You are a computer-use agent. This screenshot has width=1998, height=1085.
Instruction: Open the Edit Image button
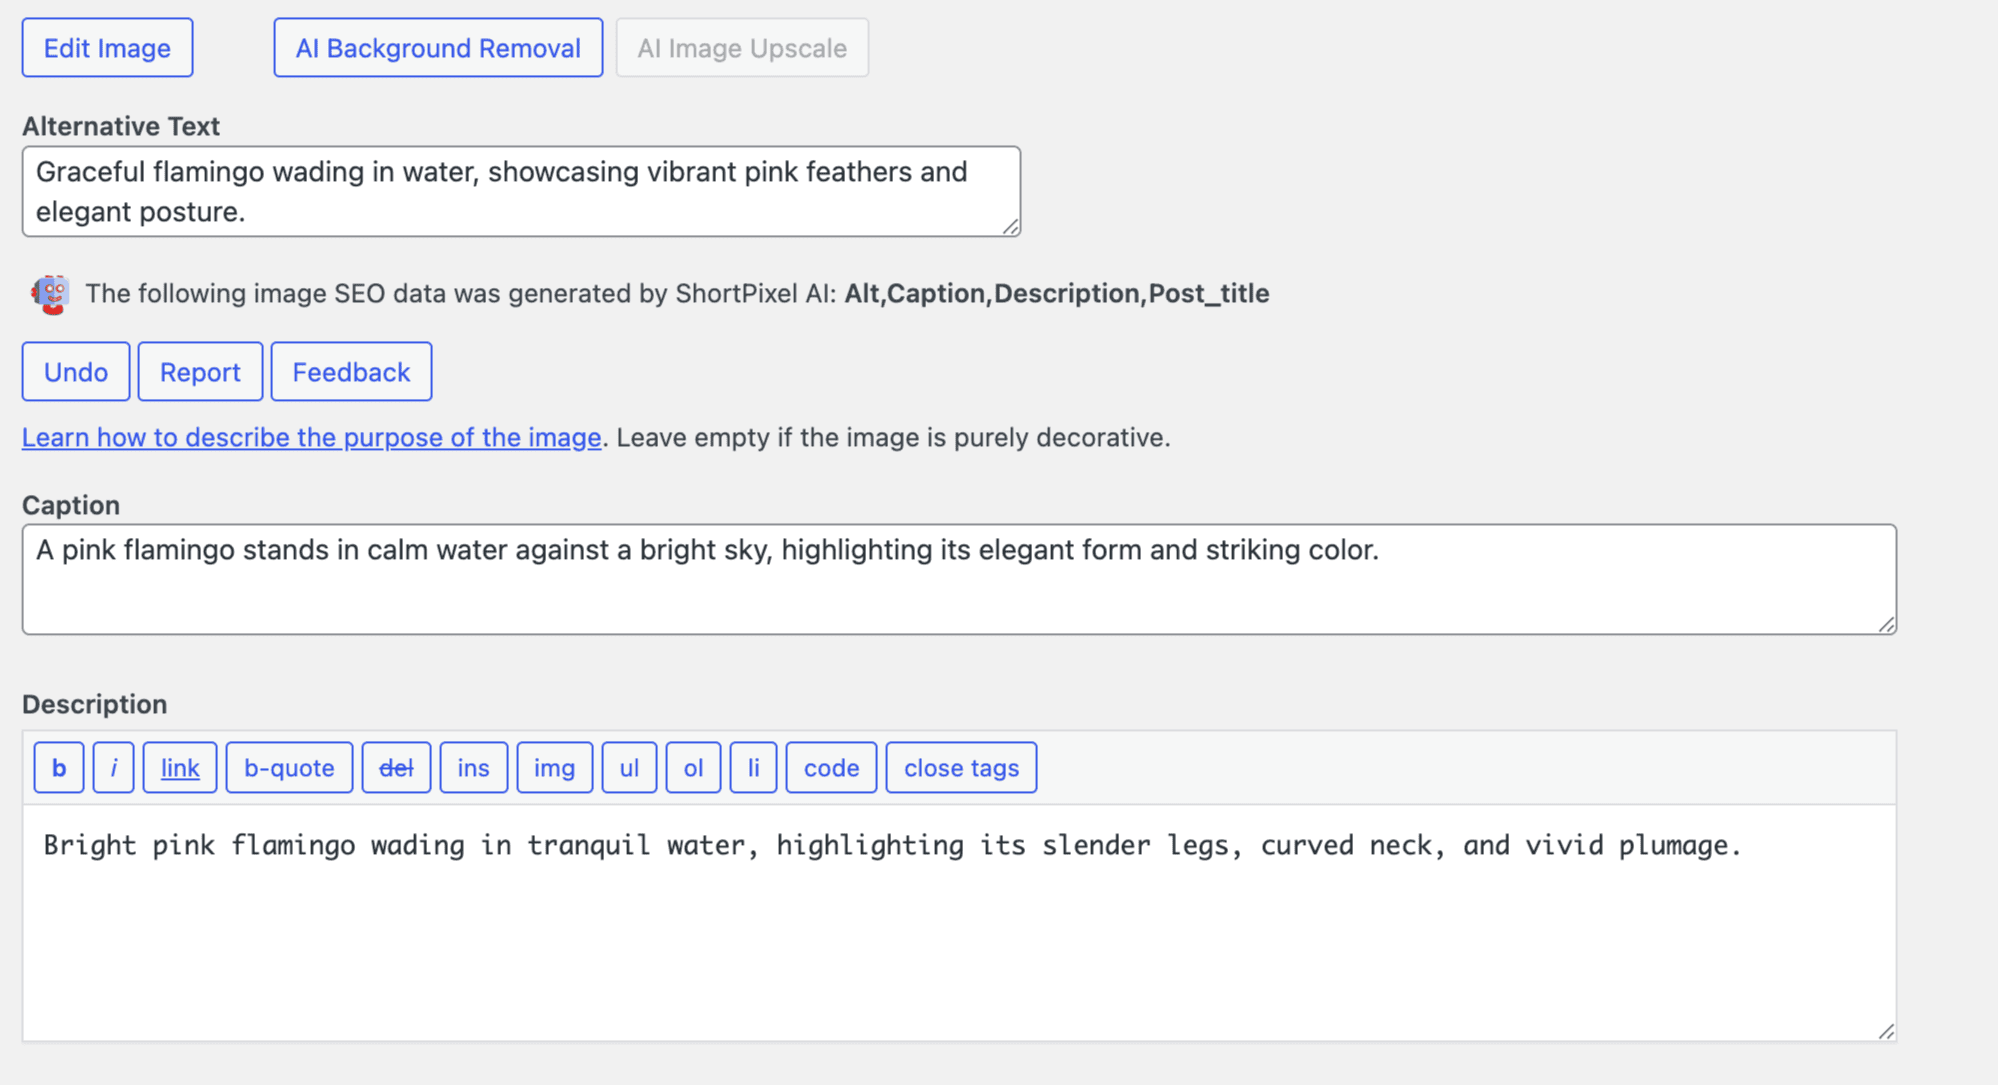[x=107, y=48]
